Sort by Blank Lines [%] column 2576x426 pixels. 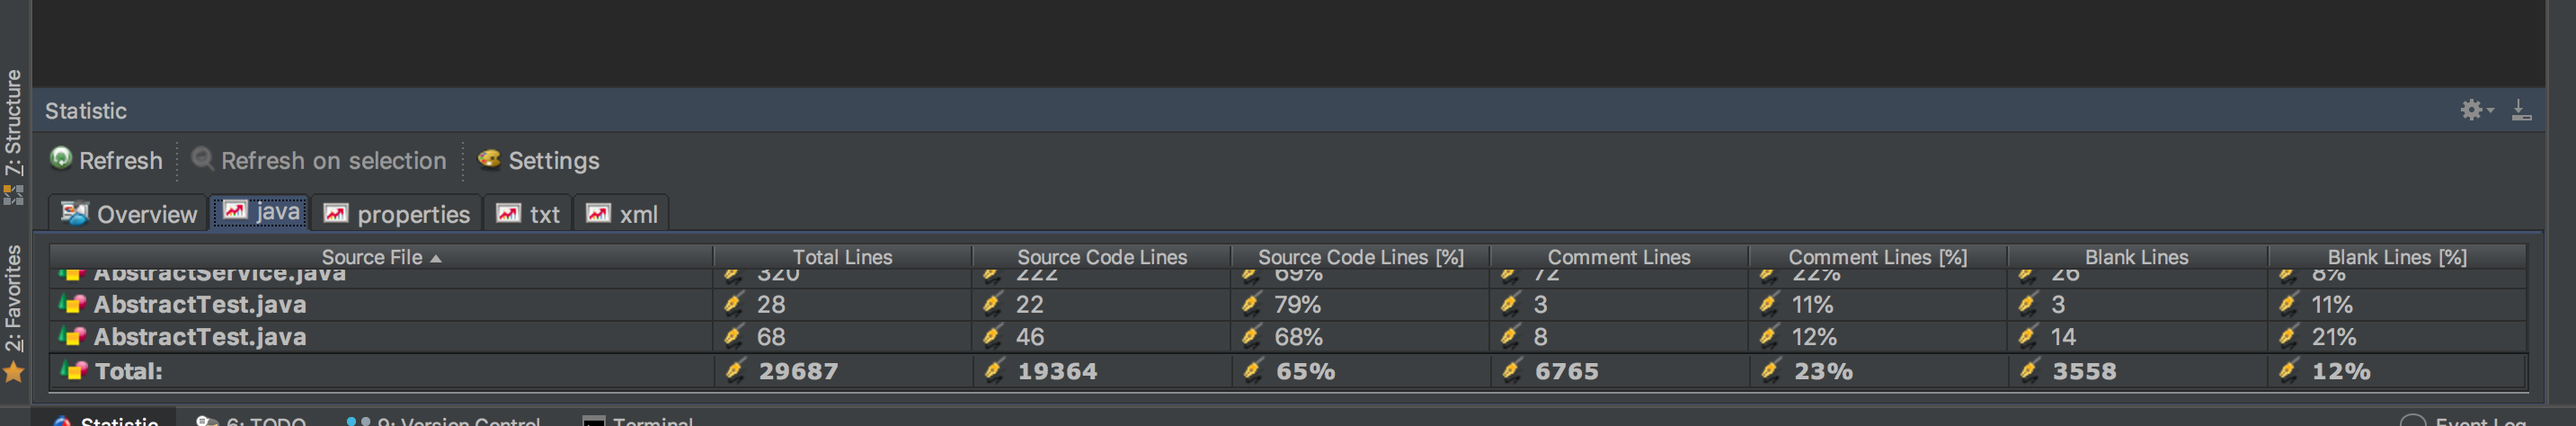(x=2396, y=257)
